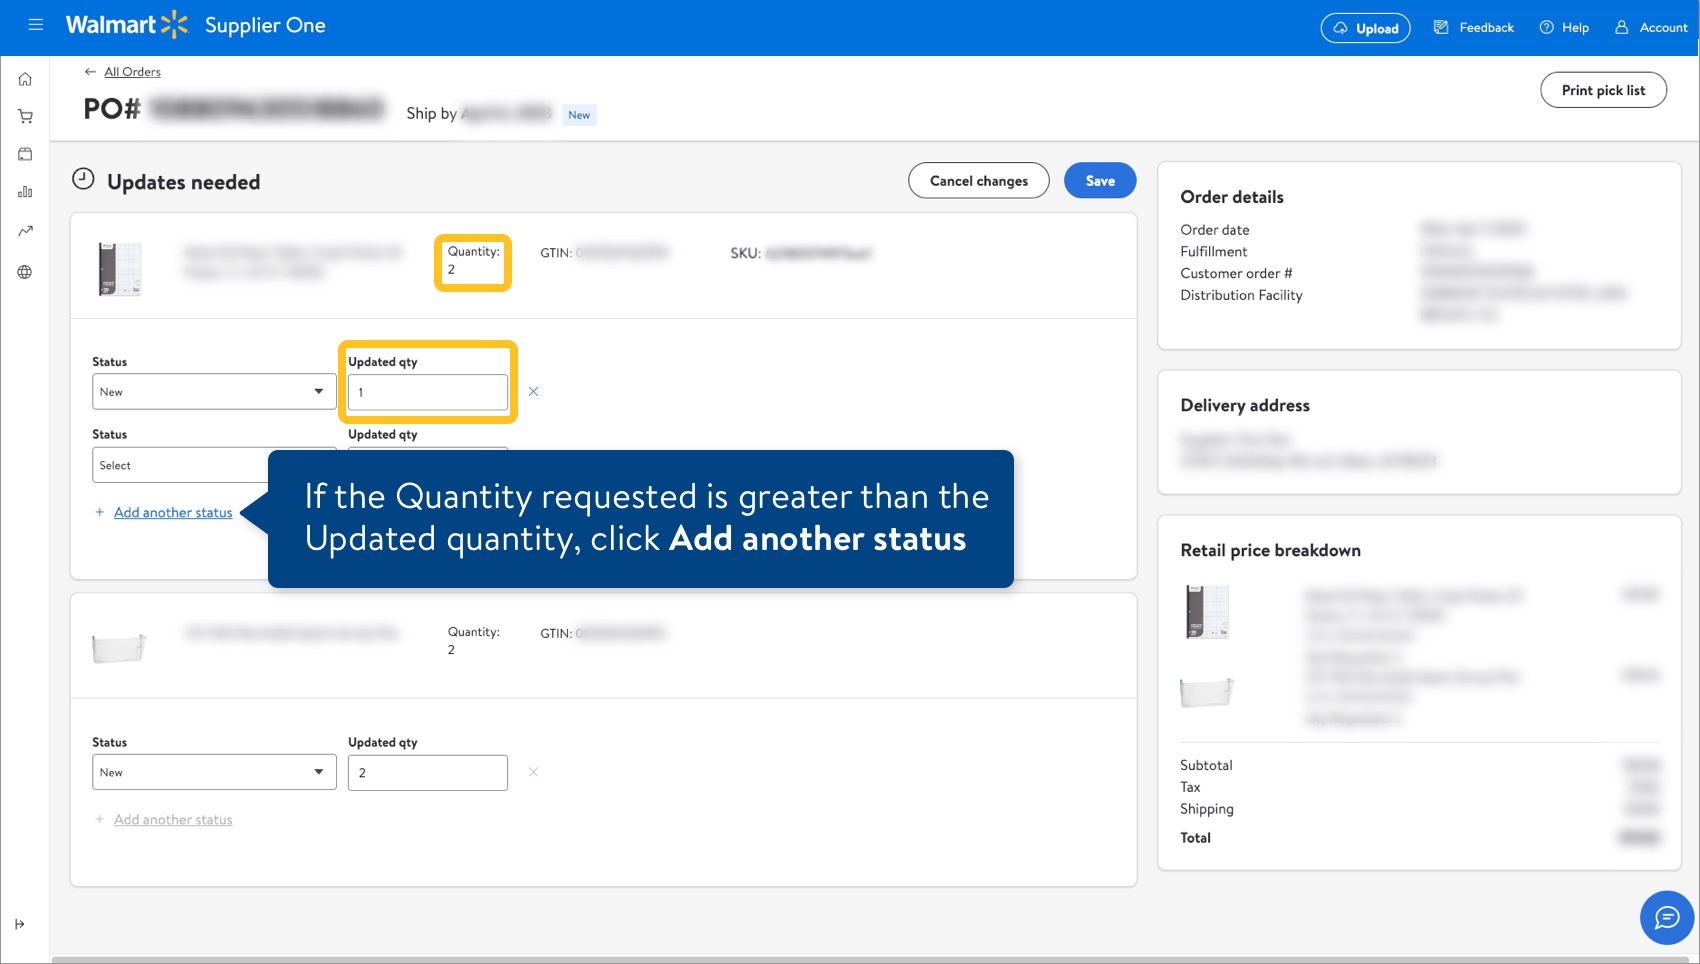Open the Growth trends icon in sidebar

click(x=24, y=230)
